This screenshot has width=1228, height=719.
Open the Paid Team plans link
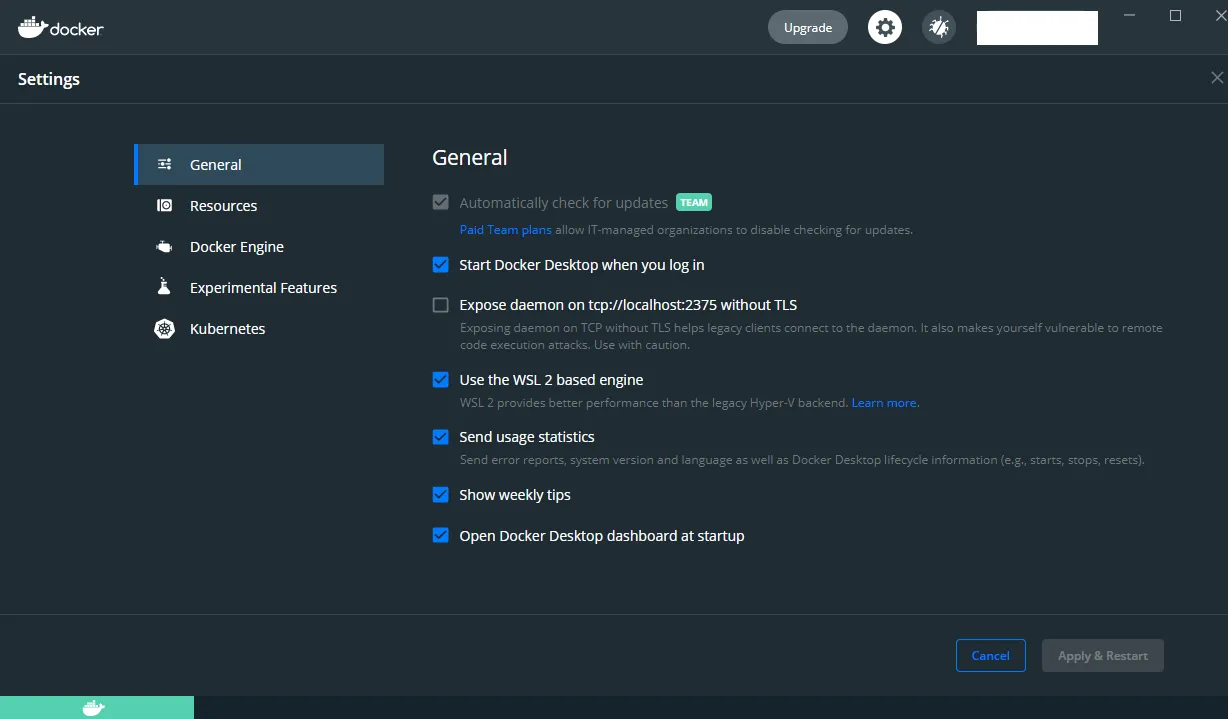tap(505, 230)
